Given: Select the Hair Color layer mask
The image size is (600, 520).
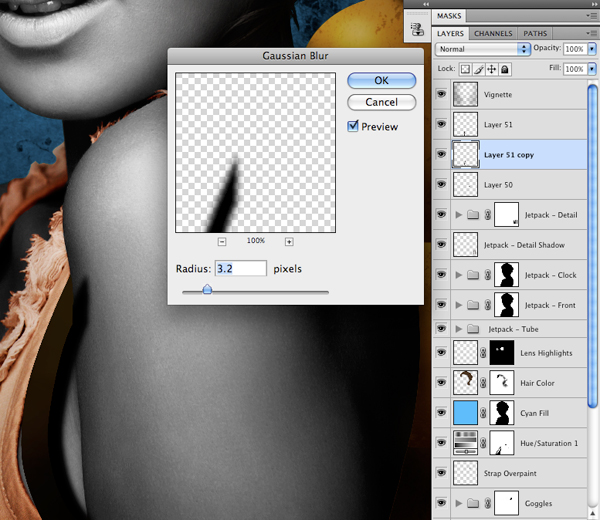Looking at the screenshot, I should click(502, 383).
